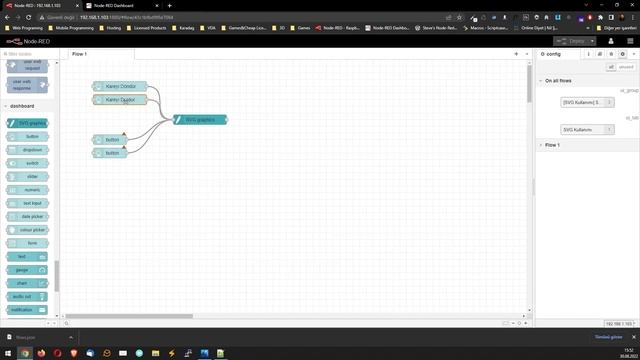Click the filter nodes search field
The height and width of the screenshot is (360, 640).
[x=29, y=54]
